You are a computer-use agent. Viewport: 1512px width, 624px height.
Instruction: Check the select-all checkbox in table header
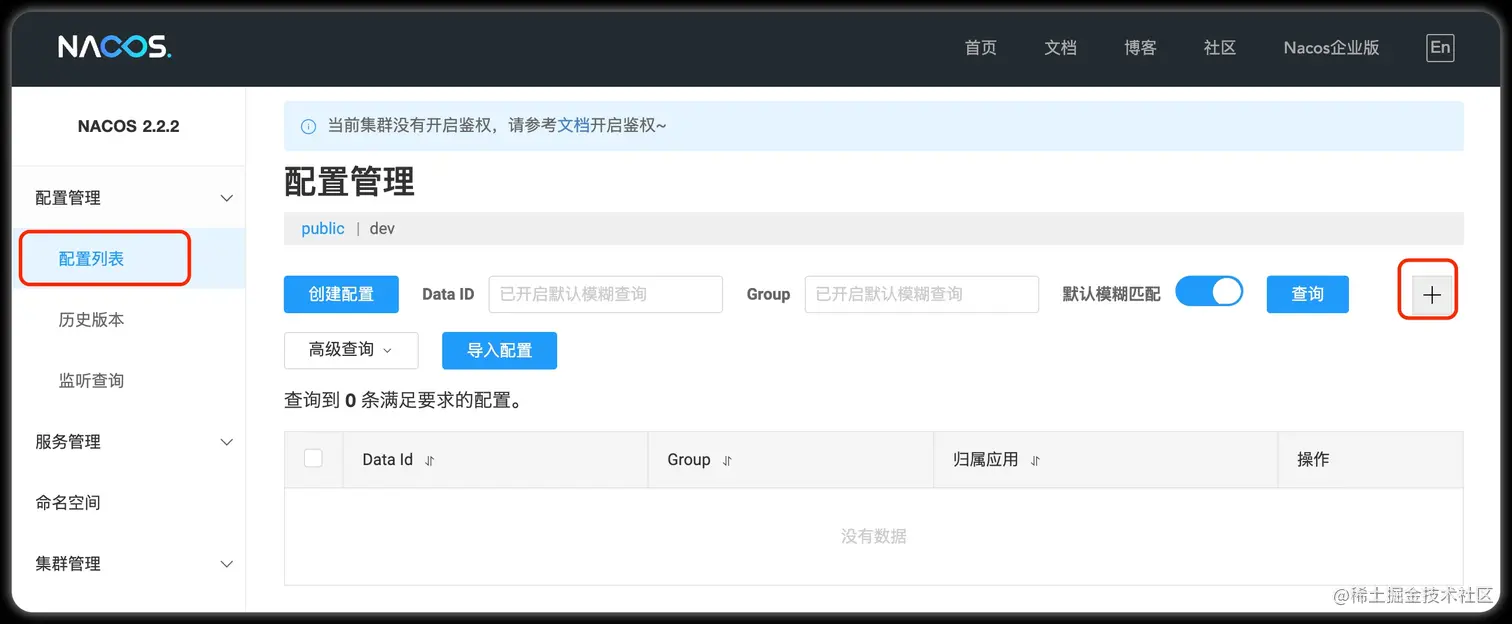[x=313, y=458]
